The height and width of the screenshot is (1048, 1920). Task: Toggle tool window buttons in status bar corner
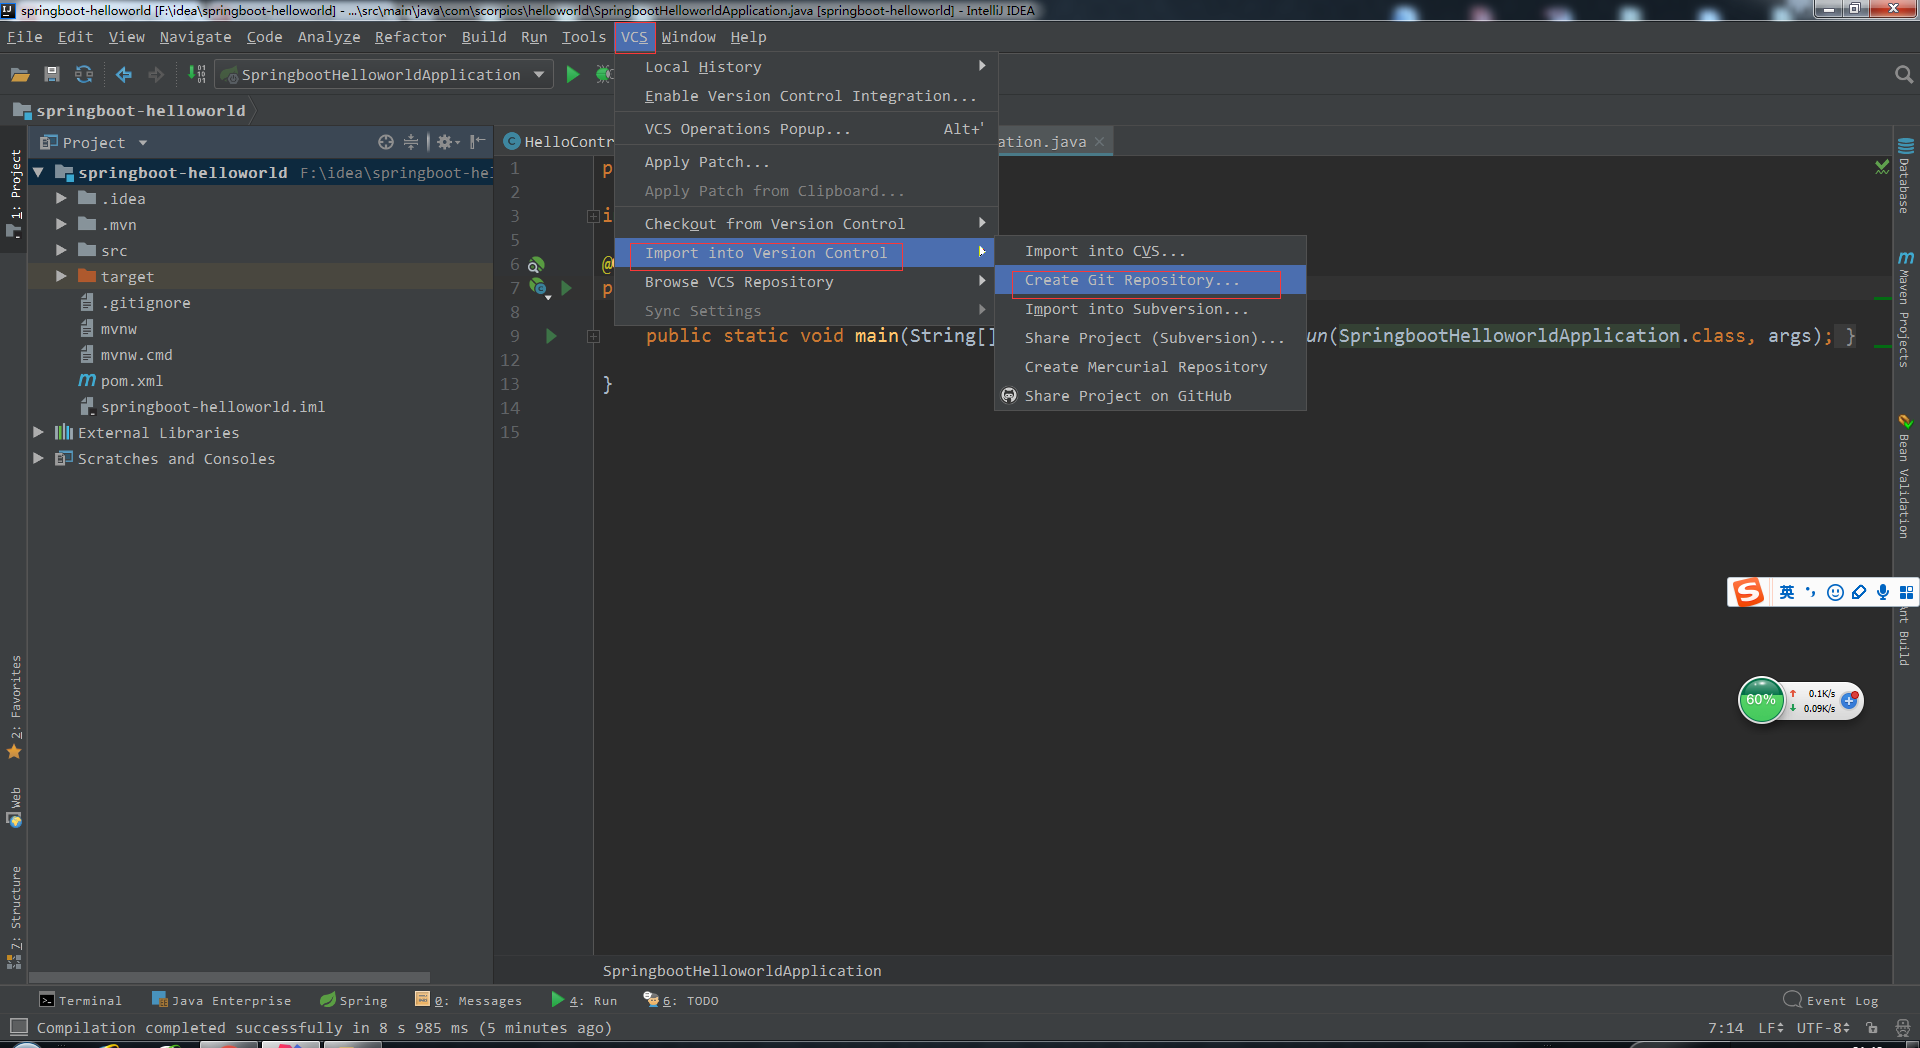coord(18,1027)
